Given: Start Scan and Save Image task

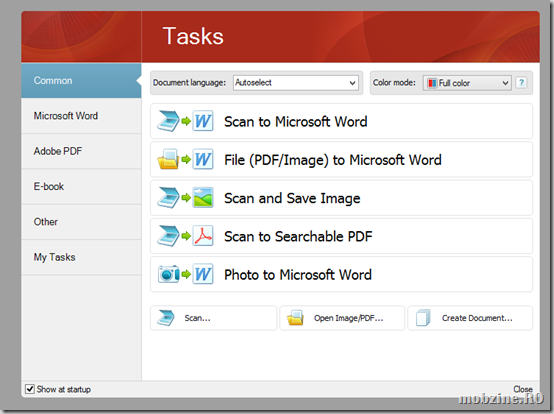Looking at the screenshot, I should [x=341, y=197].
